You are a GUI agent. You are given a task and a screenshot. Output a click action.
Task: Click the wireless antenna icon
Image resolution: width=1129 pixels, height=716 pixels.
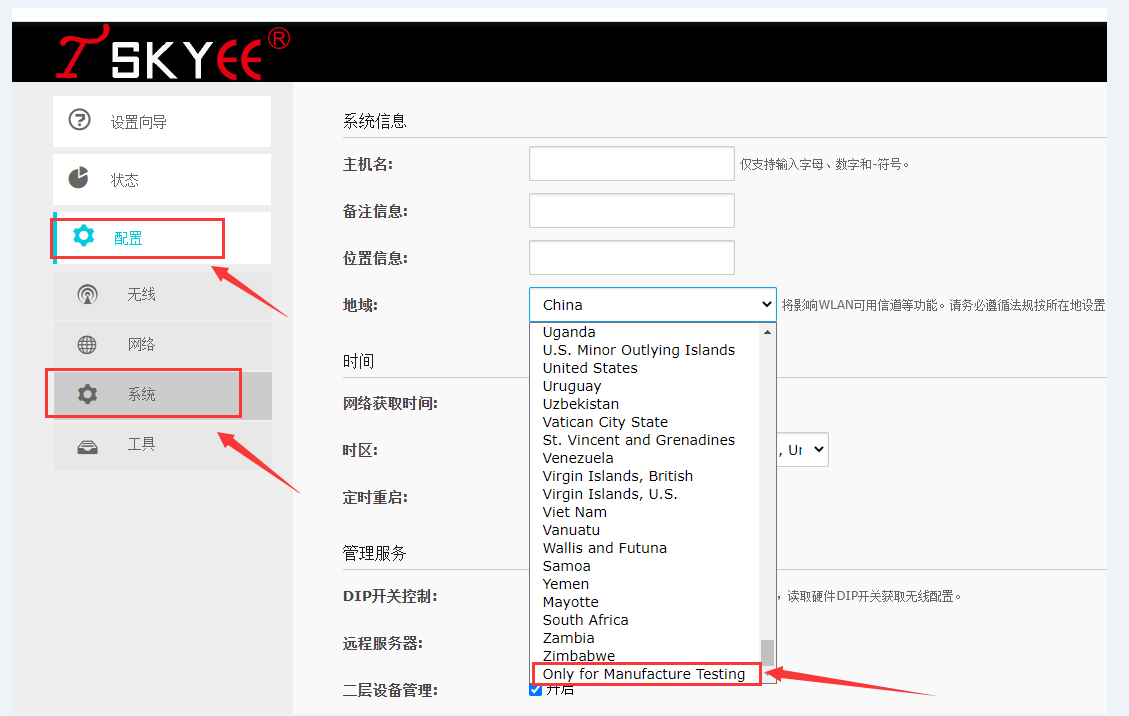[88, 295]
